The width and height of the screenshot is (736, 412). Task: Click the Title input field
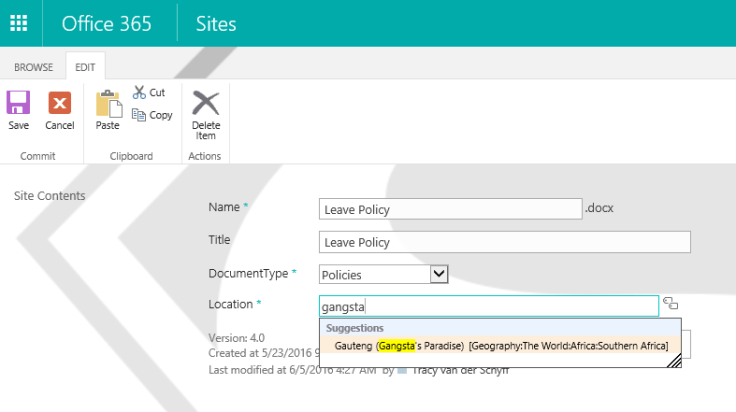505,242
